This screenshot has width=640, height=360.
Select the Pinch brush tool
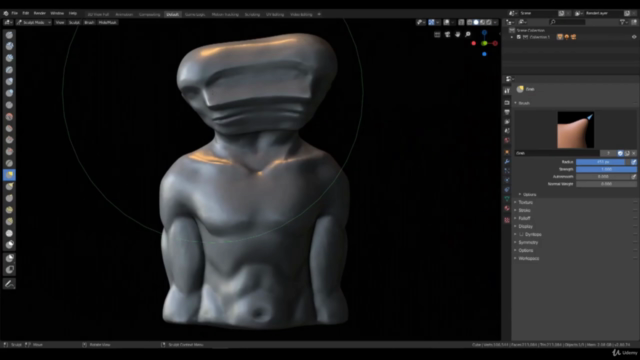pos(9,163)
